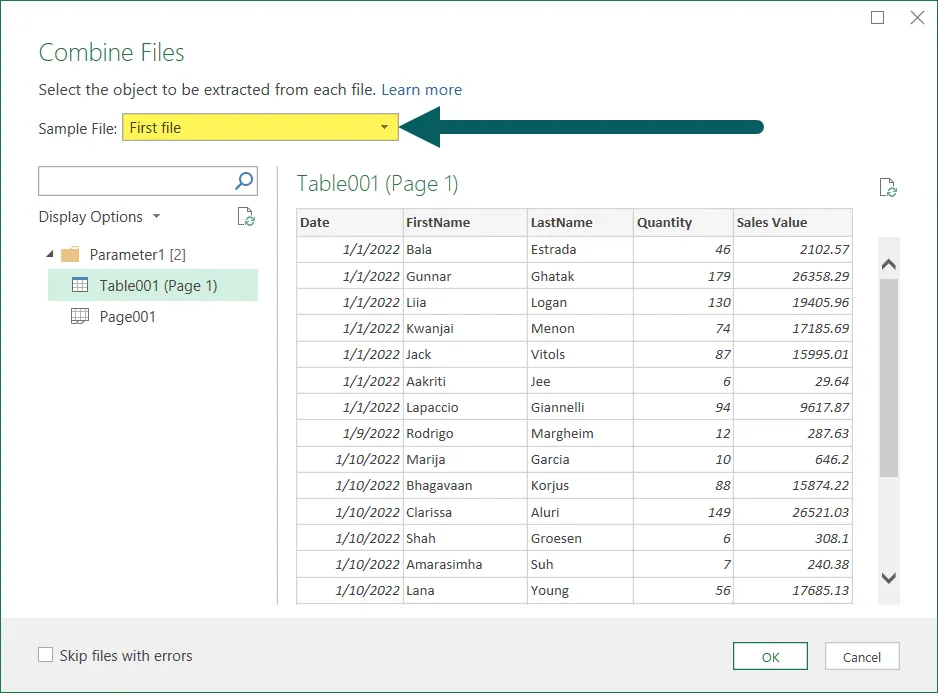Close the Combine Files dialog
Screen dimensions: 938x693
[x=916, y=17]
